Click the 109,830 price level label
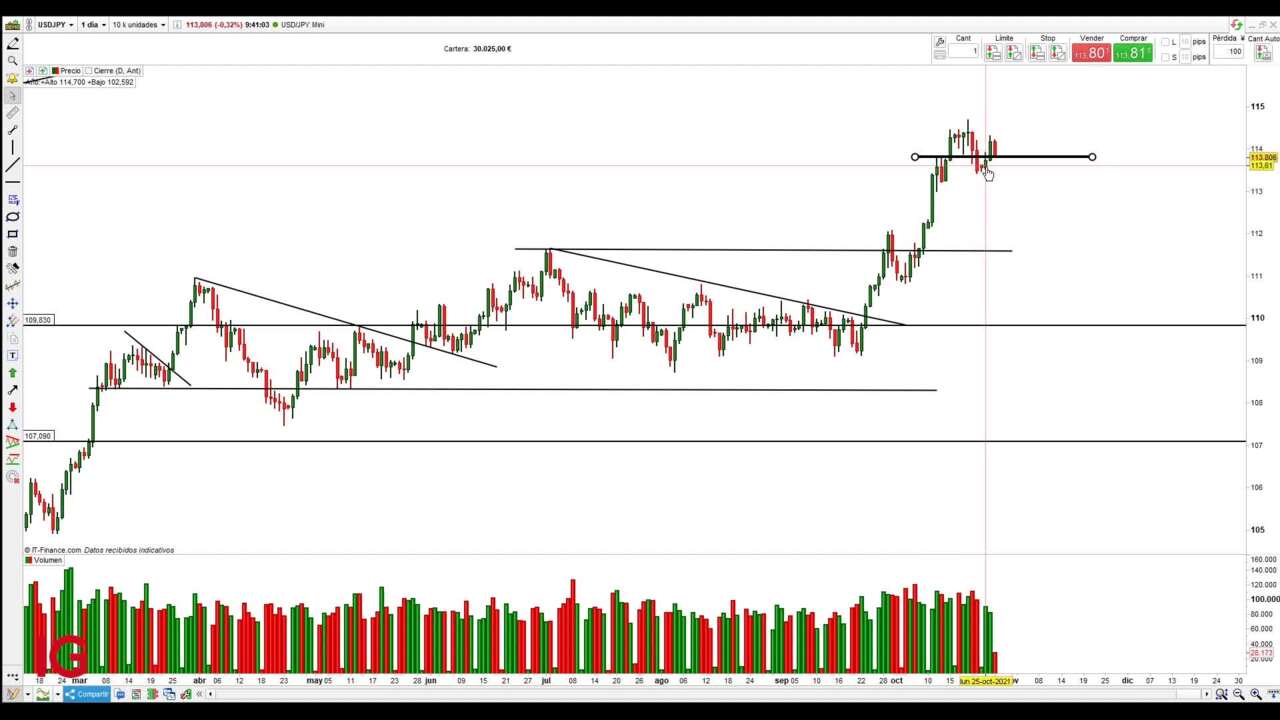The height and width of the screenshot is (720, 1280). [x=37, y=320]
